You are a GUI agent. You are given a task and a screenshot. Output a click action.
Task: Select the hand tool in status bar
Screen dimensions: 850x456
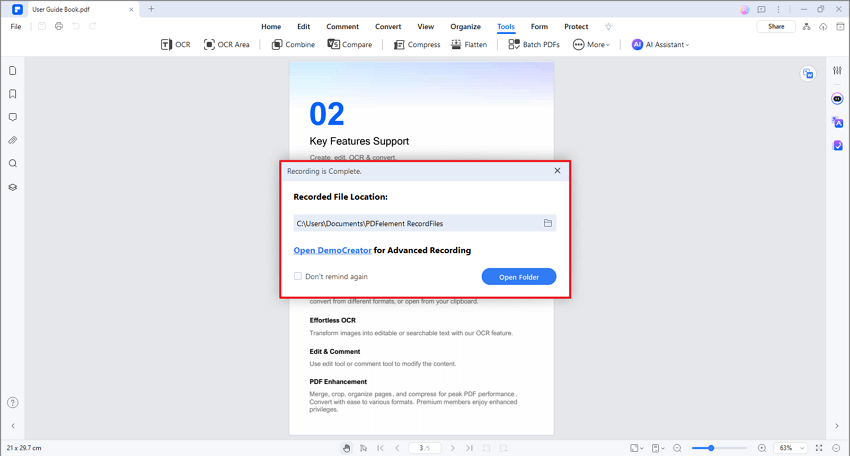pos(346,448)
